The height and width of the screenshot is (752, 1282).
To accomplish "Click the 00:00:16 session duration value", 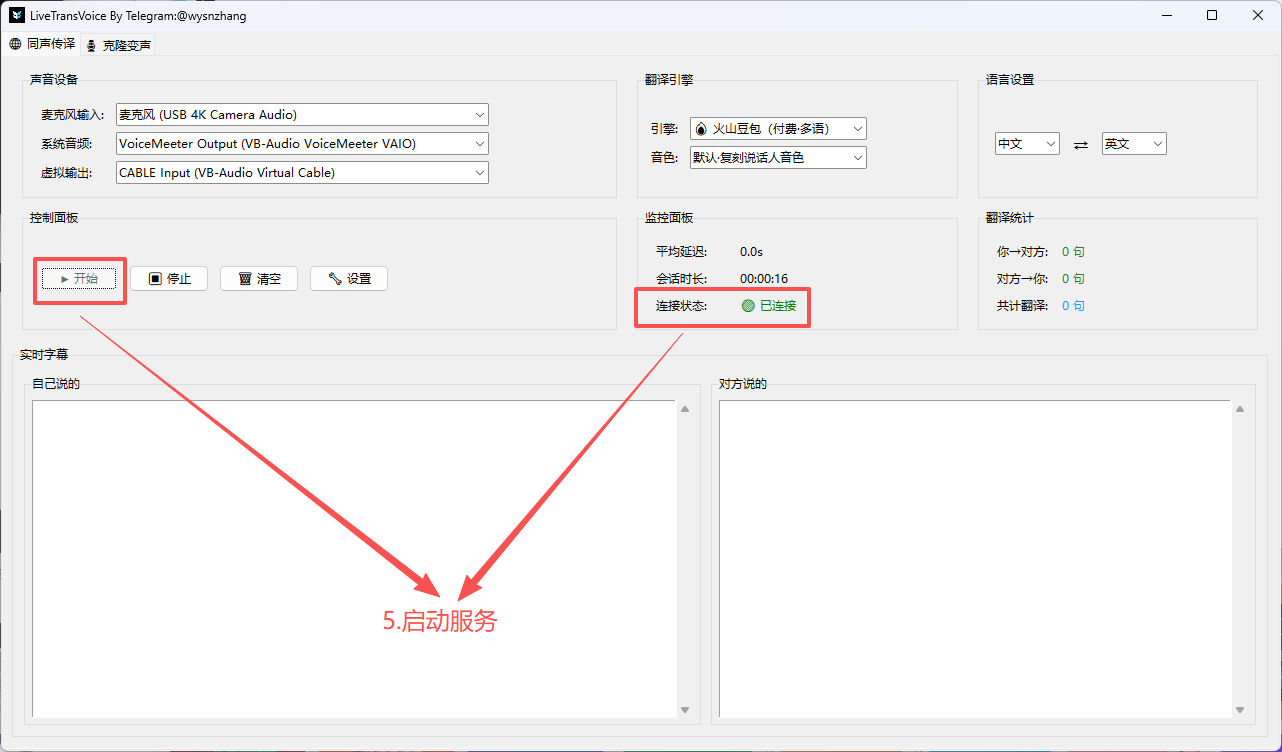I will 764,279.
